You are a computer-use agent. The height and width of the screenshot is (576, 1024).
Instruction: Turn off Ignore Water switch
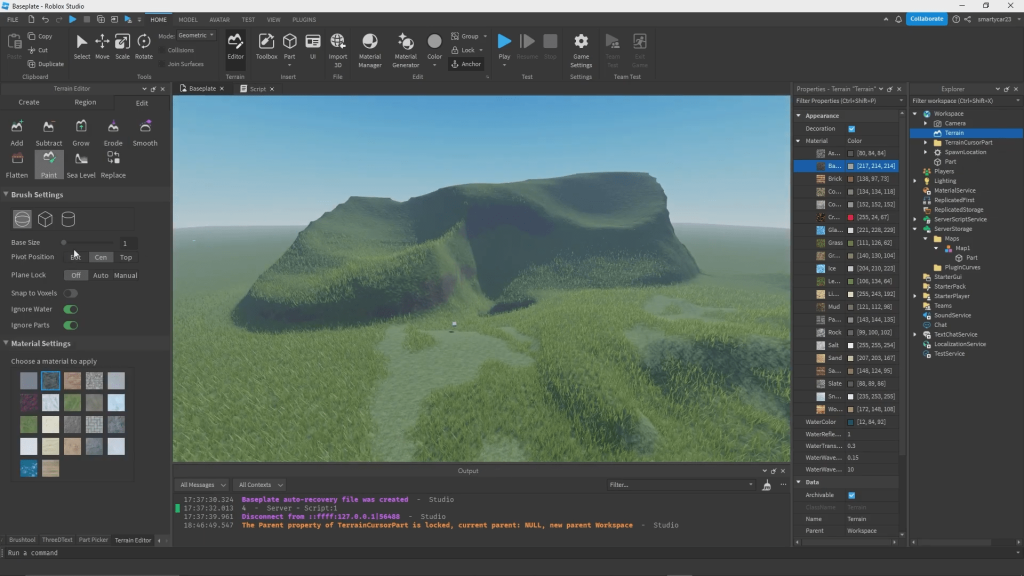71,310
